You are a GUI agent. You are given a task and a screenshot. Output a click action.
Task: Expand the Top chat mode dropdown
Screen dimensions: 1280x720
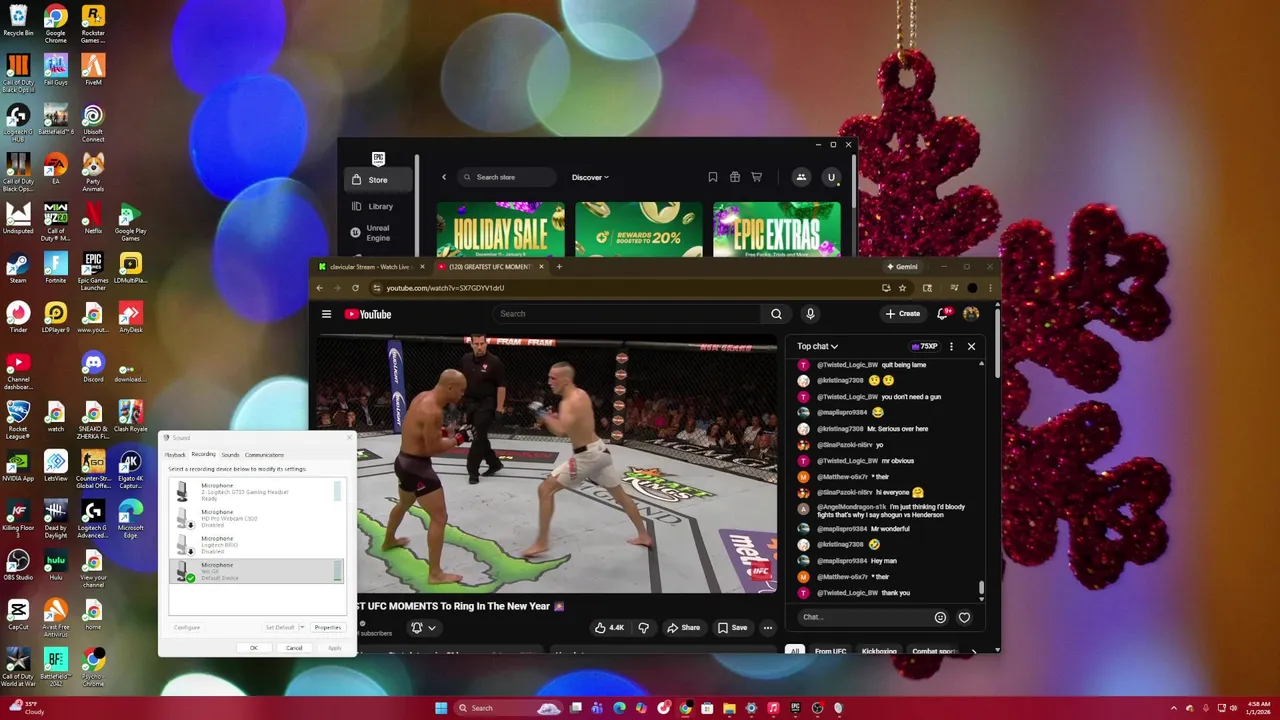pyautogui.click(x=818, y=346)
